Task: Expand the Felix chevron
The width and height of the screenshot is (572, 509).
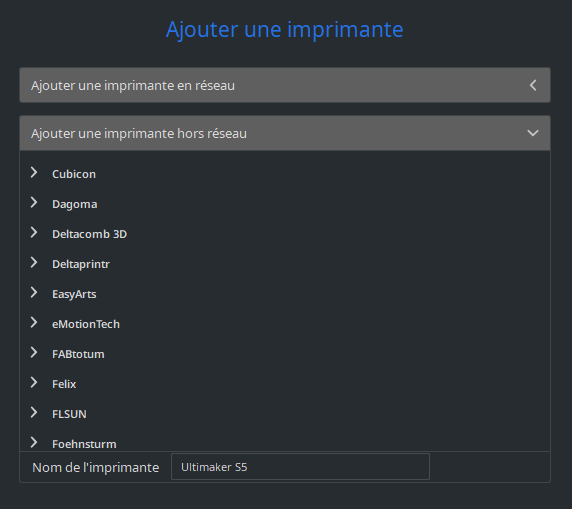Action: click(x=34, y=382)
